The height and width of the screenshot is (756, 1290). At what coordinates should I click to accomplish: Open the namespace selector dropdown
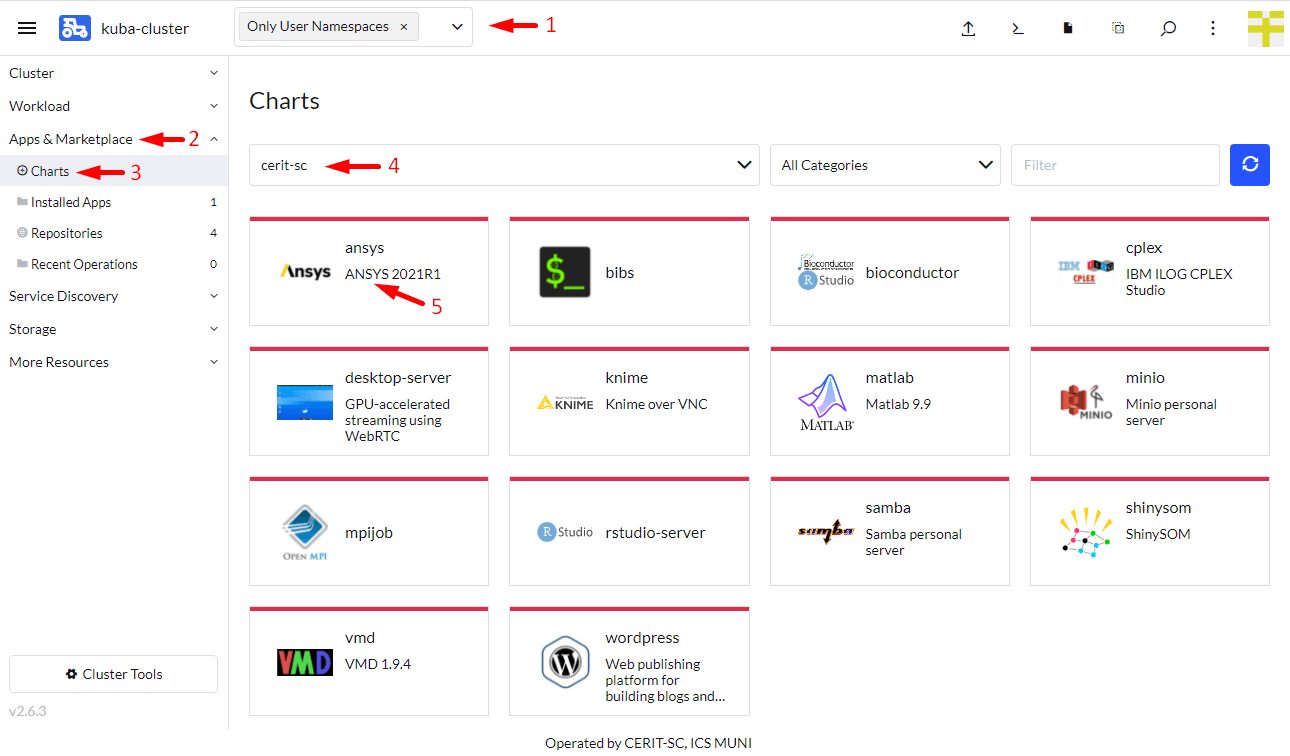457,27
